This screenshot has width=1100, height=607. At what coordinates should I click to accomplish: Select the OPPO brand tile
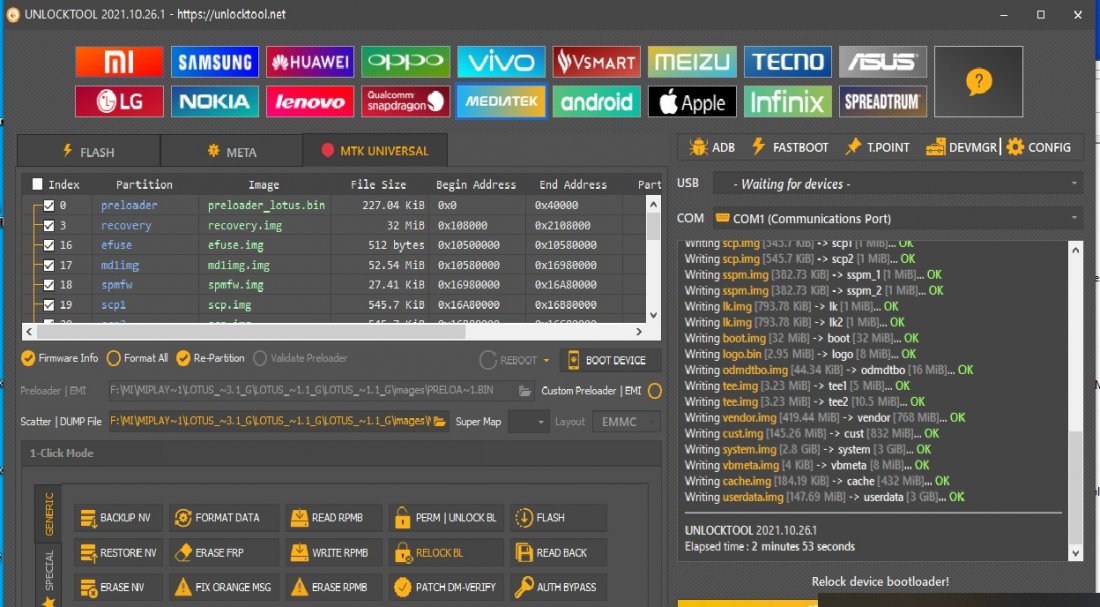[x=405, y=62]
